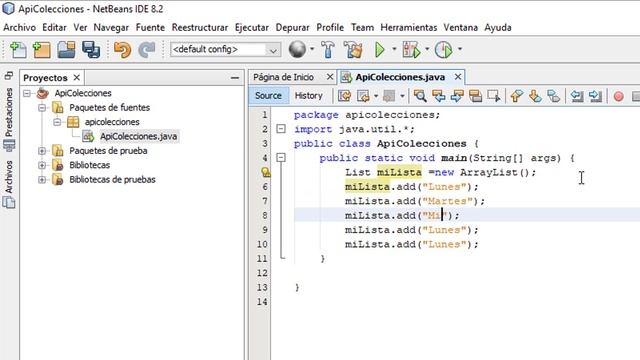
Task: Open the Ayuda menu
Action: [498, 27]
